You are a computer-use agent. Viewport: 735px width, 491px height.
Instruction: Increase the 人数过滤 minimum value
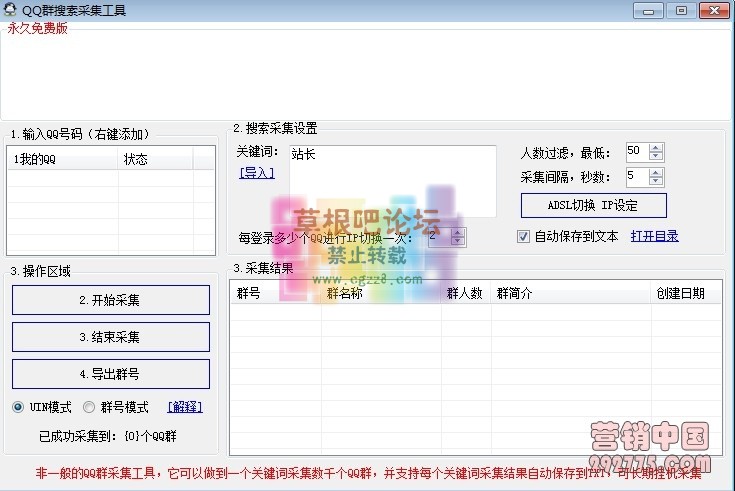click(x=656, y=147)
